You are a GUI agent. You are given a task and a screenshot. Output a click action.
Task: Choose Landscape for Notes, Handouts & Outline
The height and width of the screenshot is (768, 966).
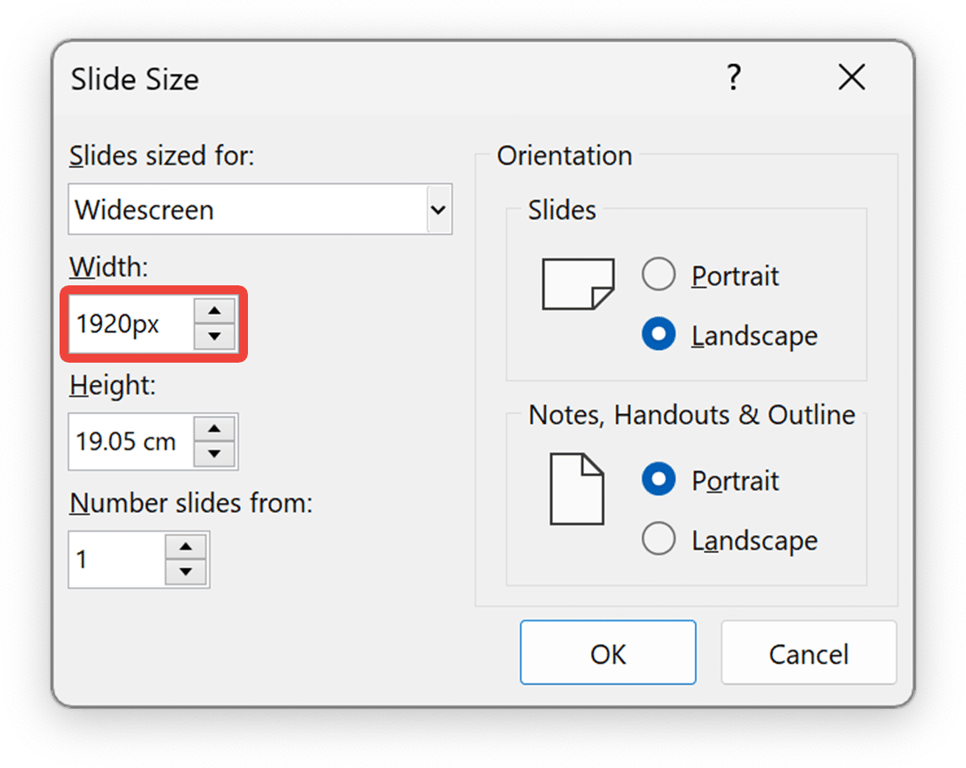pos(659,540)
